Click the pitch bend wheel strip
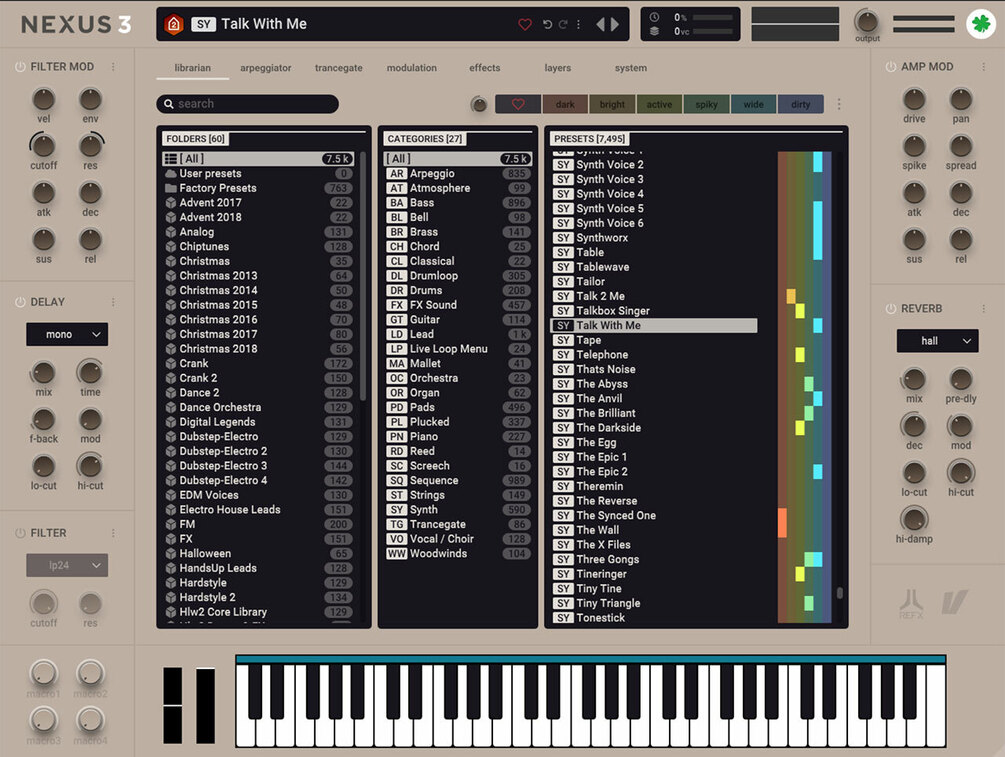 coord(172,705)
